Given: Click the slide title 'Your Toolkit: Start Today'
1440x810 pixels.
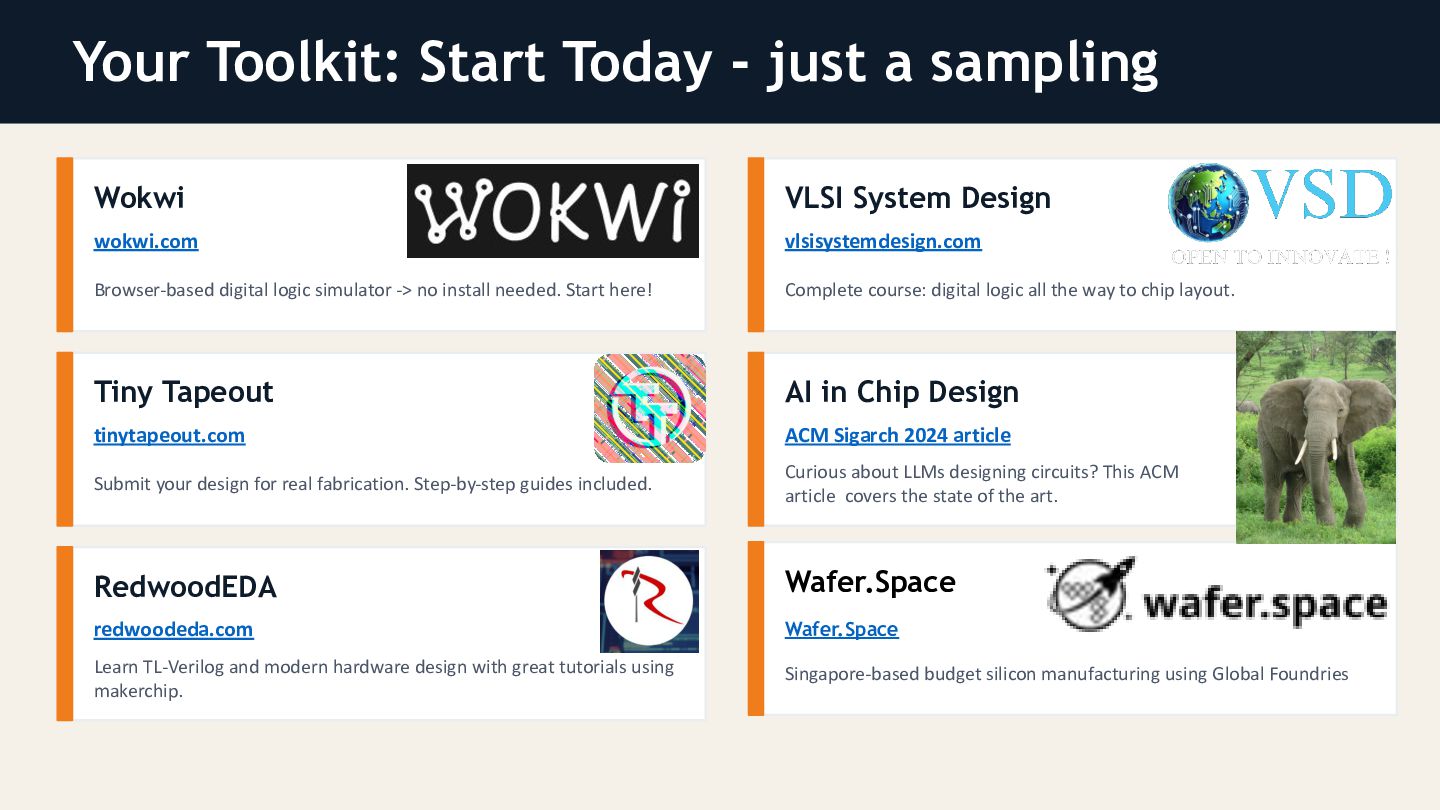Looking at the screenshot, I should [x=615, y=62].
